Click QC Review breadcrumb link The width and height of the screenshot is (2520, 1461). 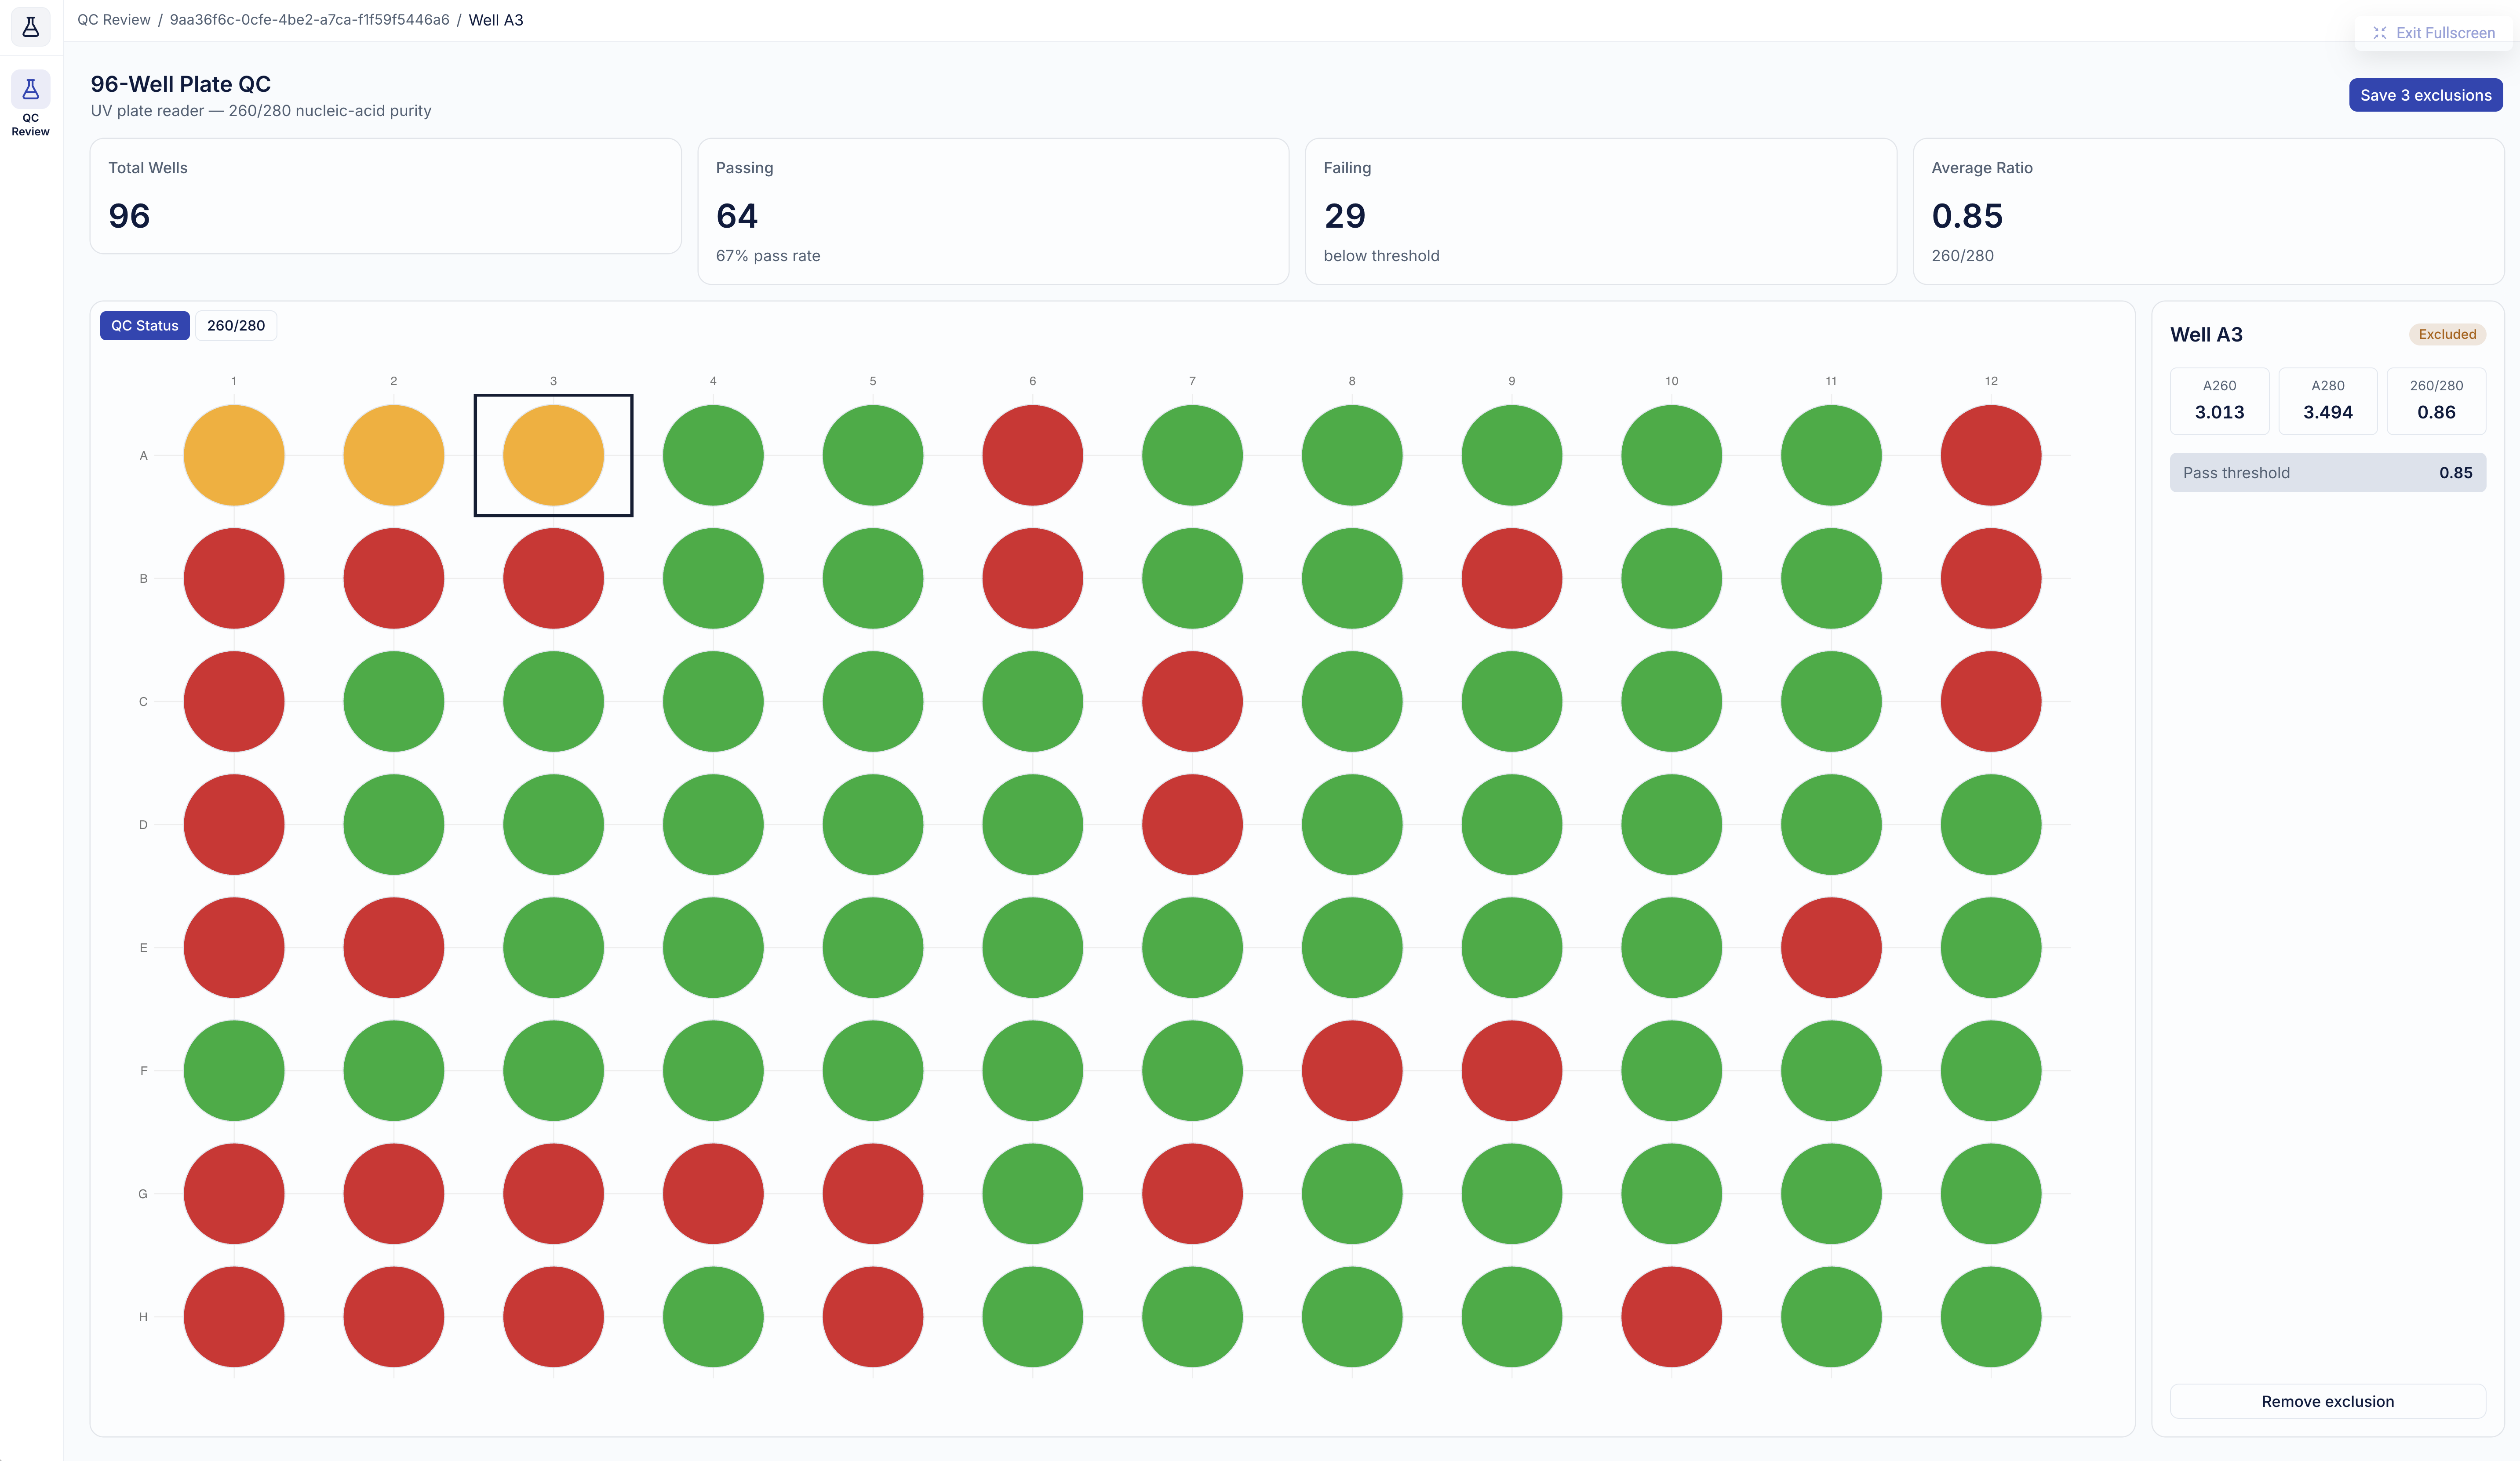[114, 20]
